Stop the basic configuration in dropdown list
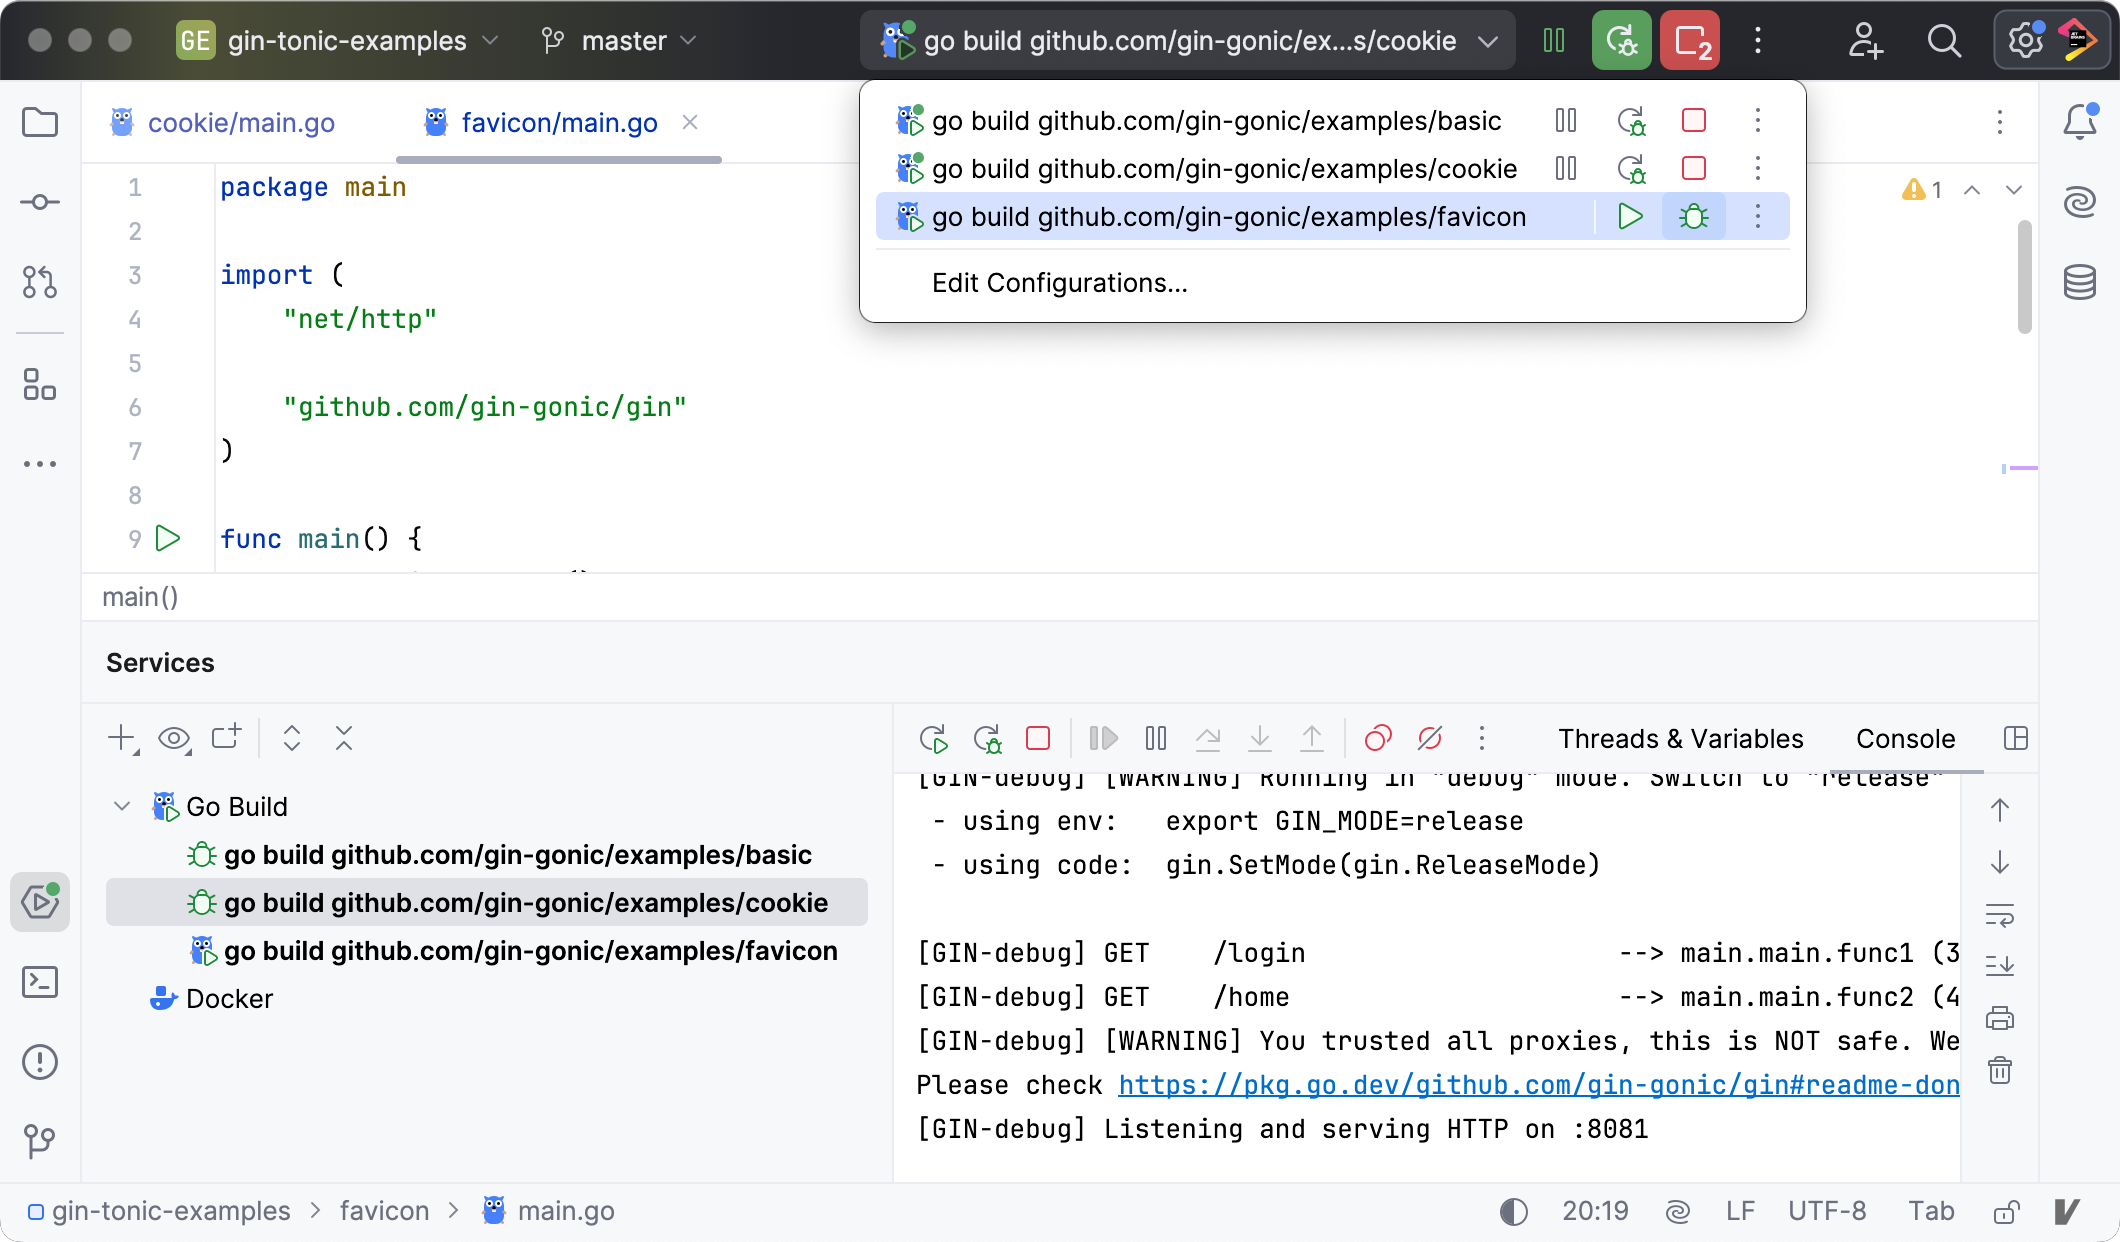Viewport: 2120px width, 1242px height. pyautogui.click(x=1693, y=121)
